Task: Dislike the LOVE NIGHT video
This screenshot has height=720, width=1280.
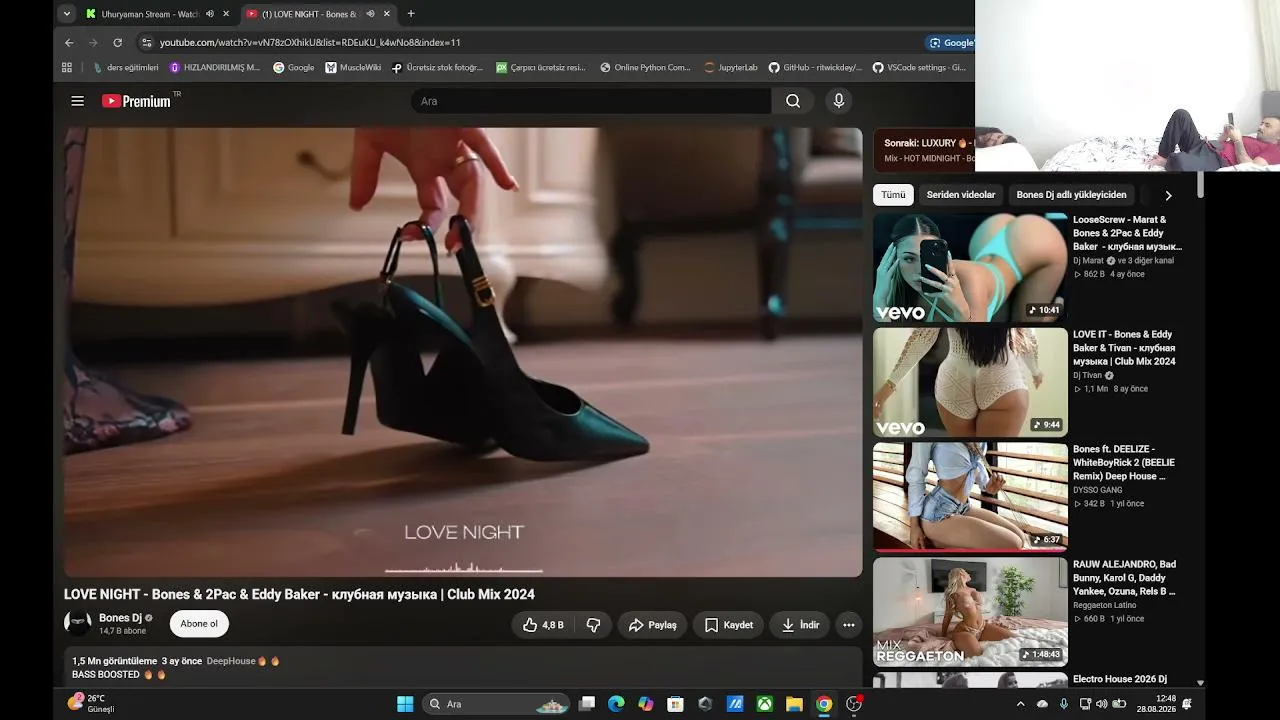Action: [x=593, y=625]
